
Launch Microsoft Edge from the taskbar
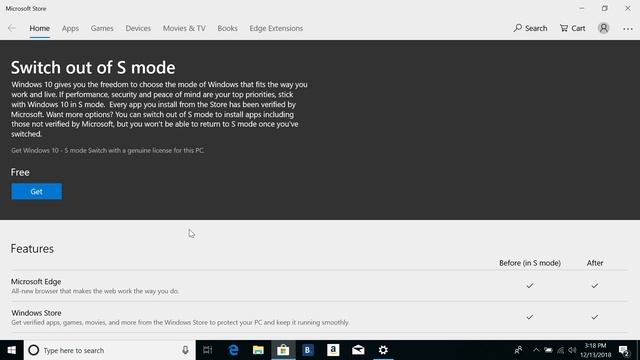pos(233,350)
